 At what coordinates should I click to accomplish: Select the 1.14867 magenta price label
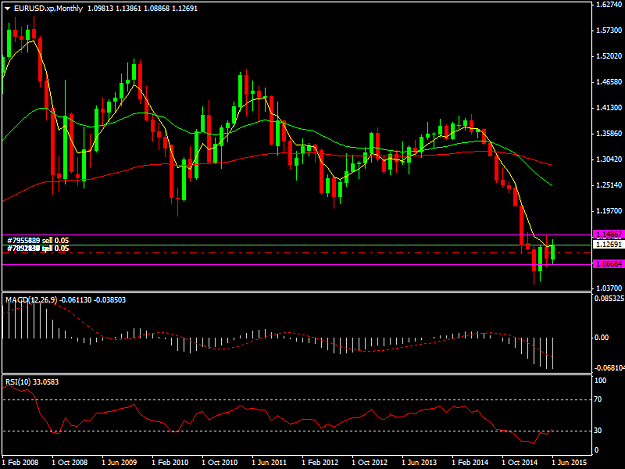609,234
